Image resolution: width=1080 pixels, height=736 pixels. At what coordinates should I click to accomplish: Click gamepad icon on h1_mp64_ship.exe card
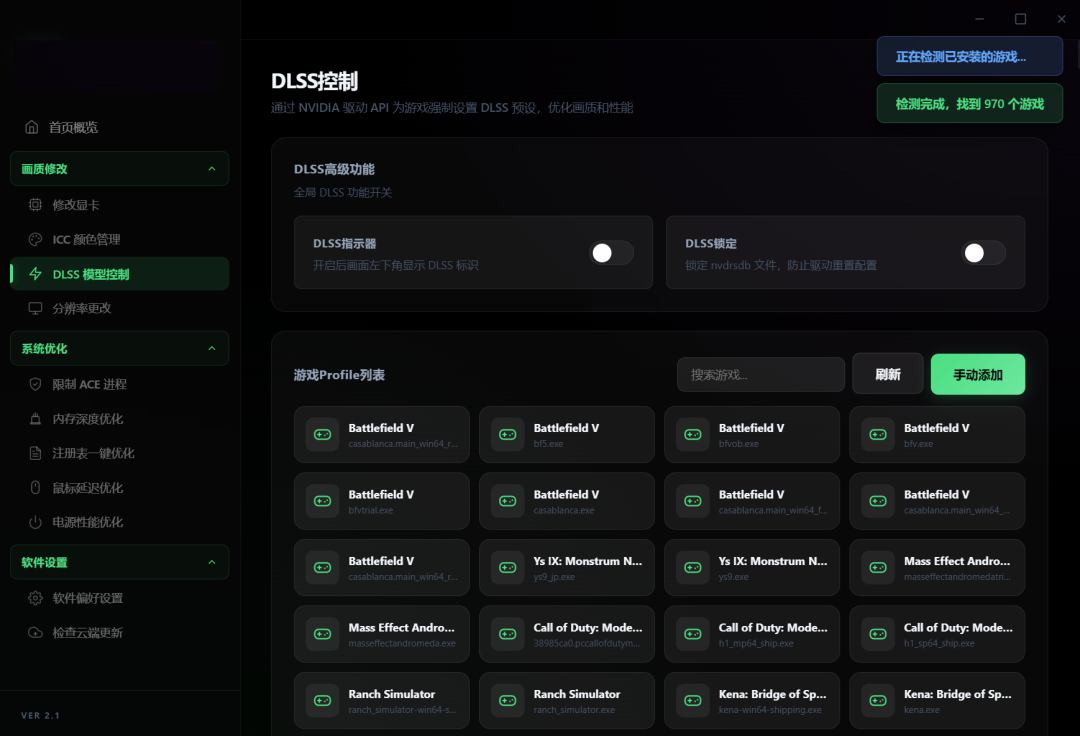click(x=693, y=634)
